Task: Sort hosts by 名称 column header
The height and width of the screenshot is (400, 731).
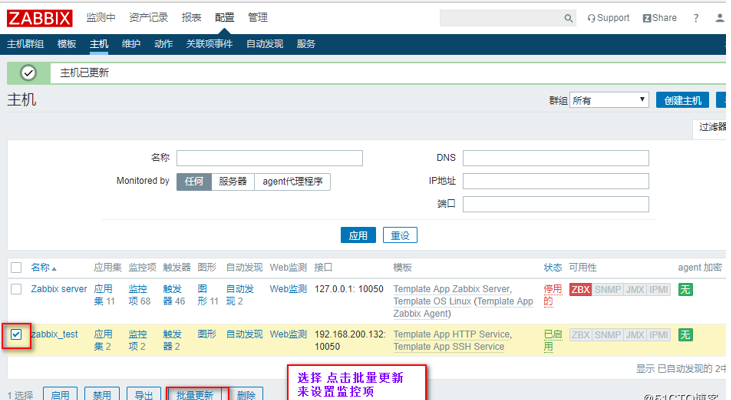Action: (43, 268)
